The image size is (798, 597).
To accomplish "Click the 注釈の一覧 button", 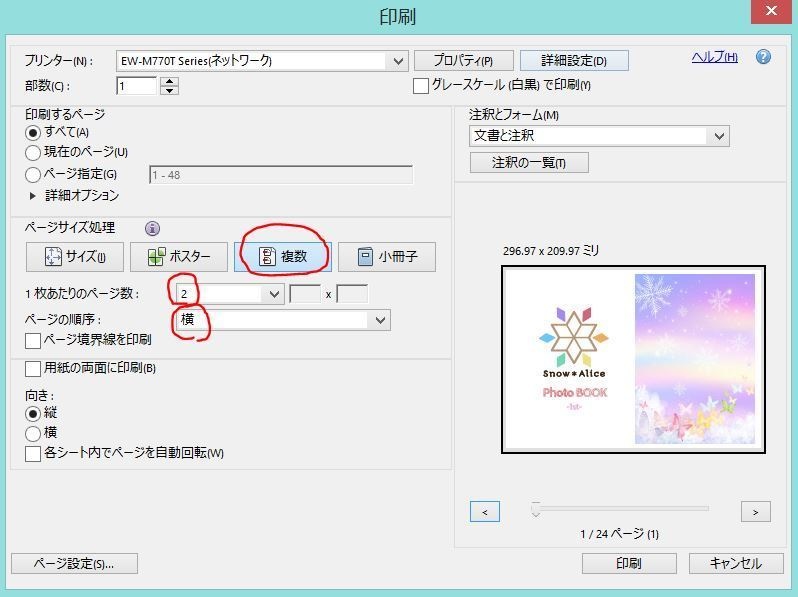I will [x=529, y=163].
